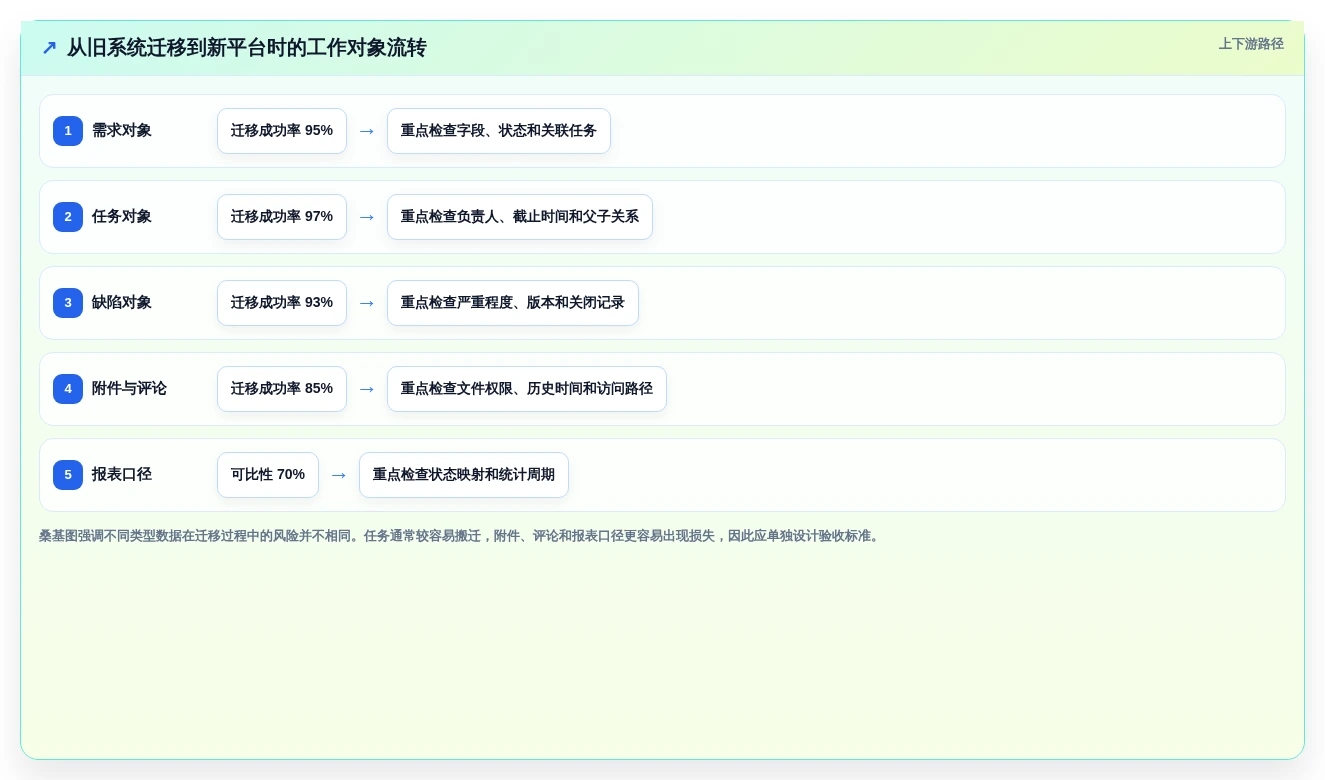Click 重点检查负责人、截止时间和父子关系 chip
Screen dimensions: 1325x780
pyautogui.click(x=520, y=217)
